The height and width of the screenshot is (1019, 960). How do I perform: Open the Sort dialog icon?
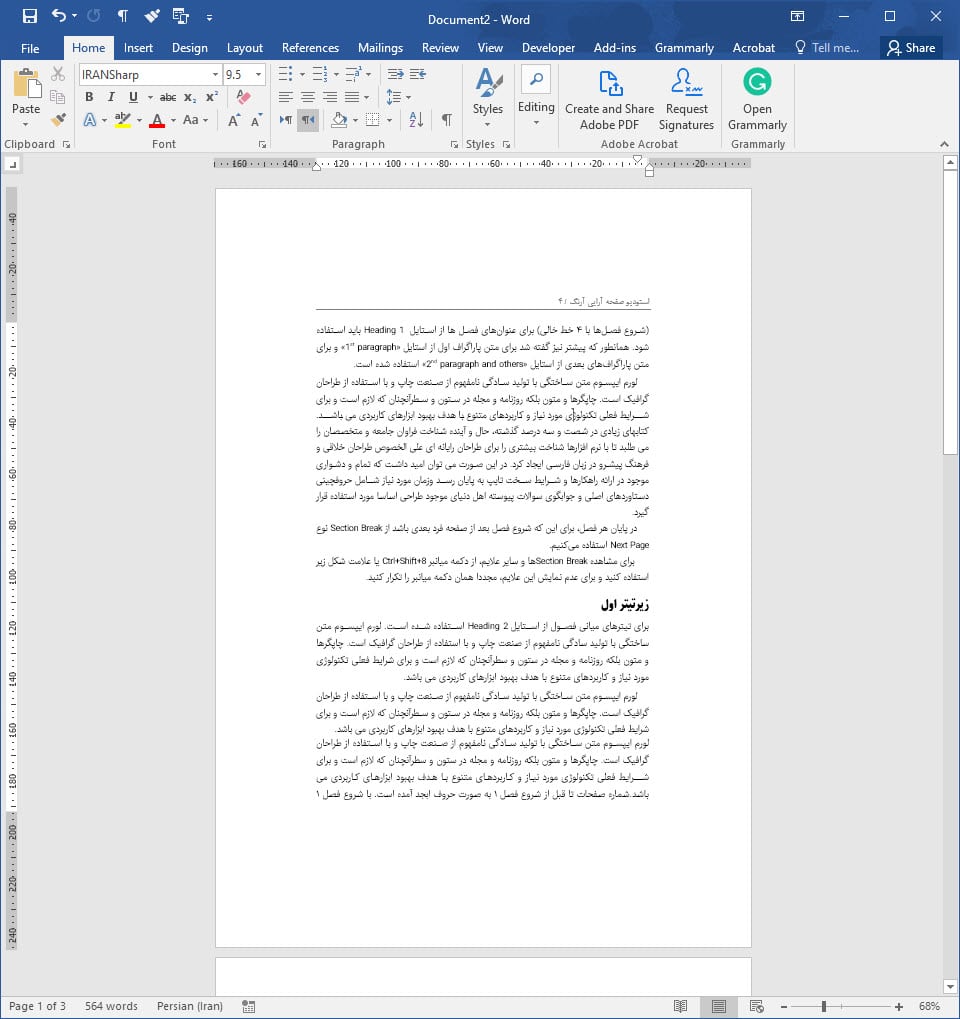416,120
